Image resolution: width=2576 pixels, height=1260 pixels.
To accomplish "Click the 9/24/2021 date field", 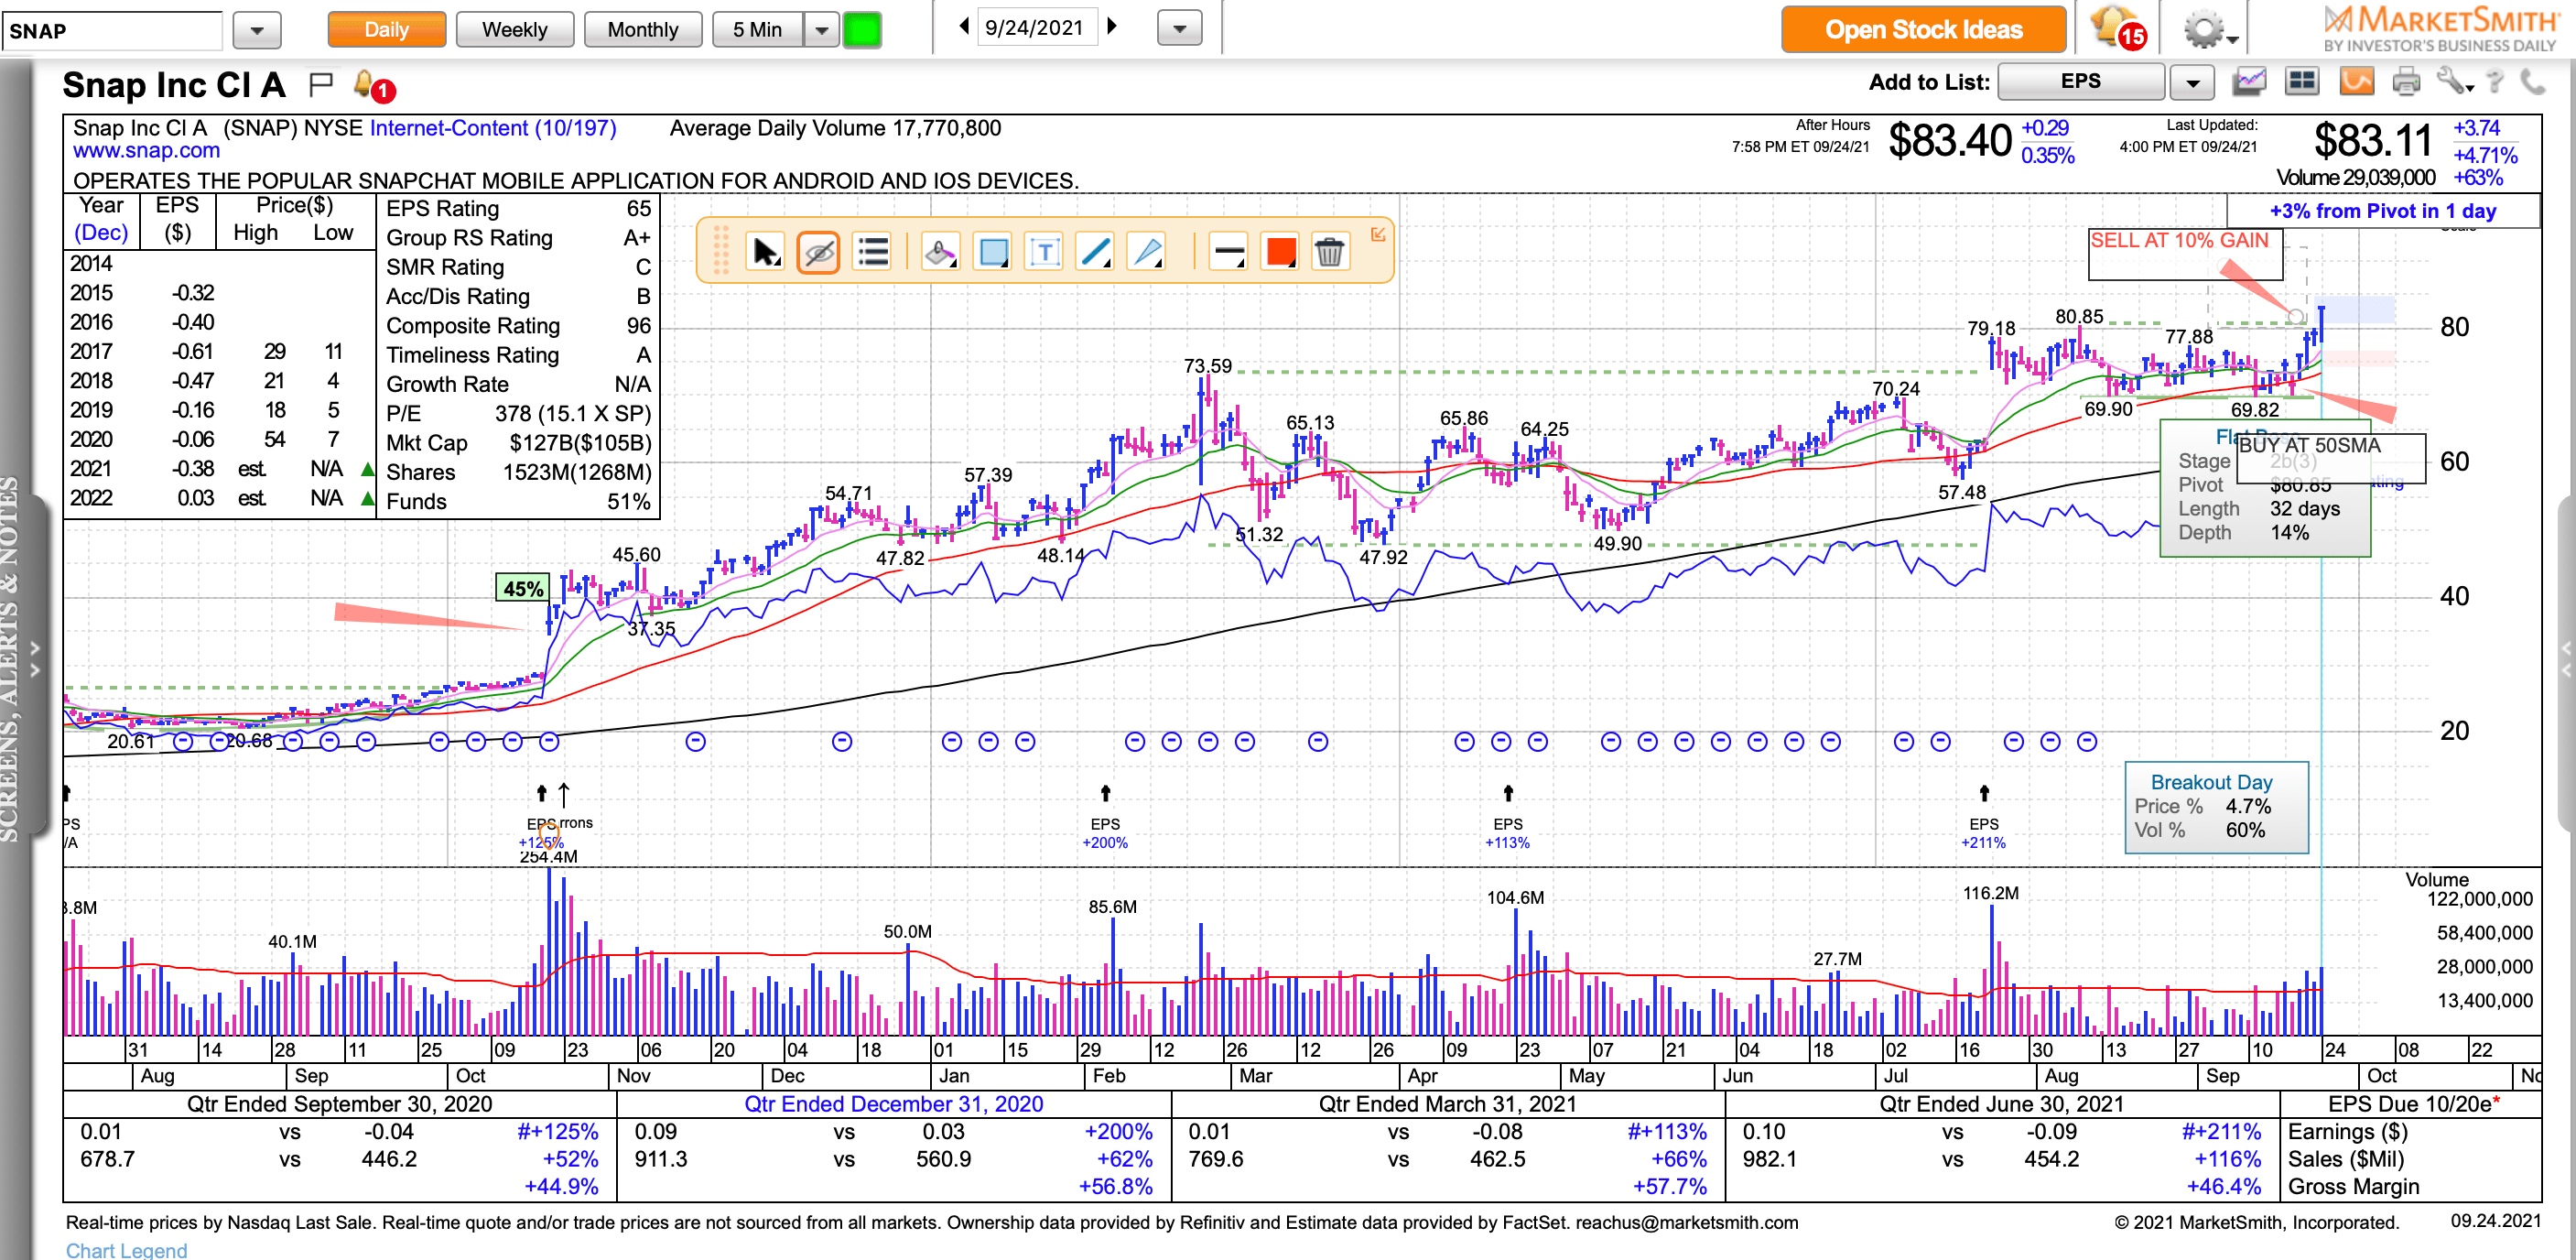I will (x=1035, y=28).
